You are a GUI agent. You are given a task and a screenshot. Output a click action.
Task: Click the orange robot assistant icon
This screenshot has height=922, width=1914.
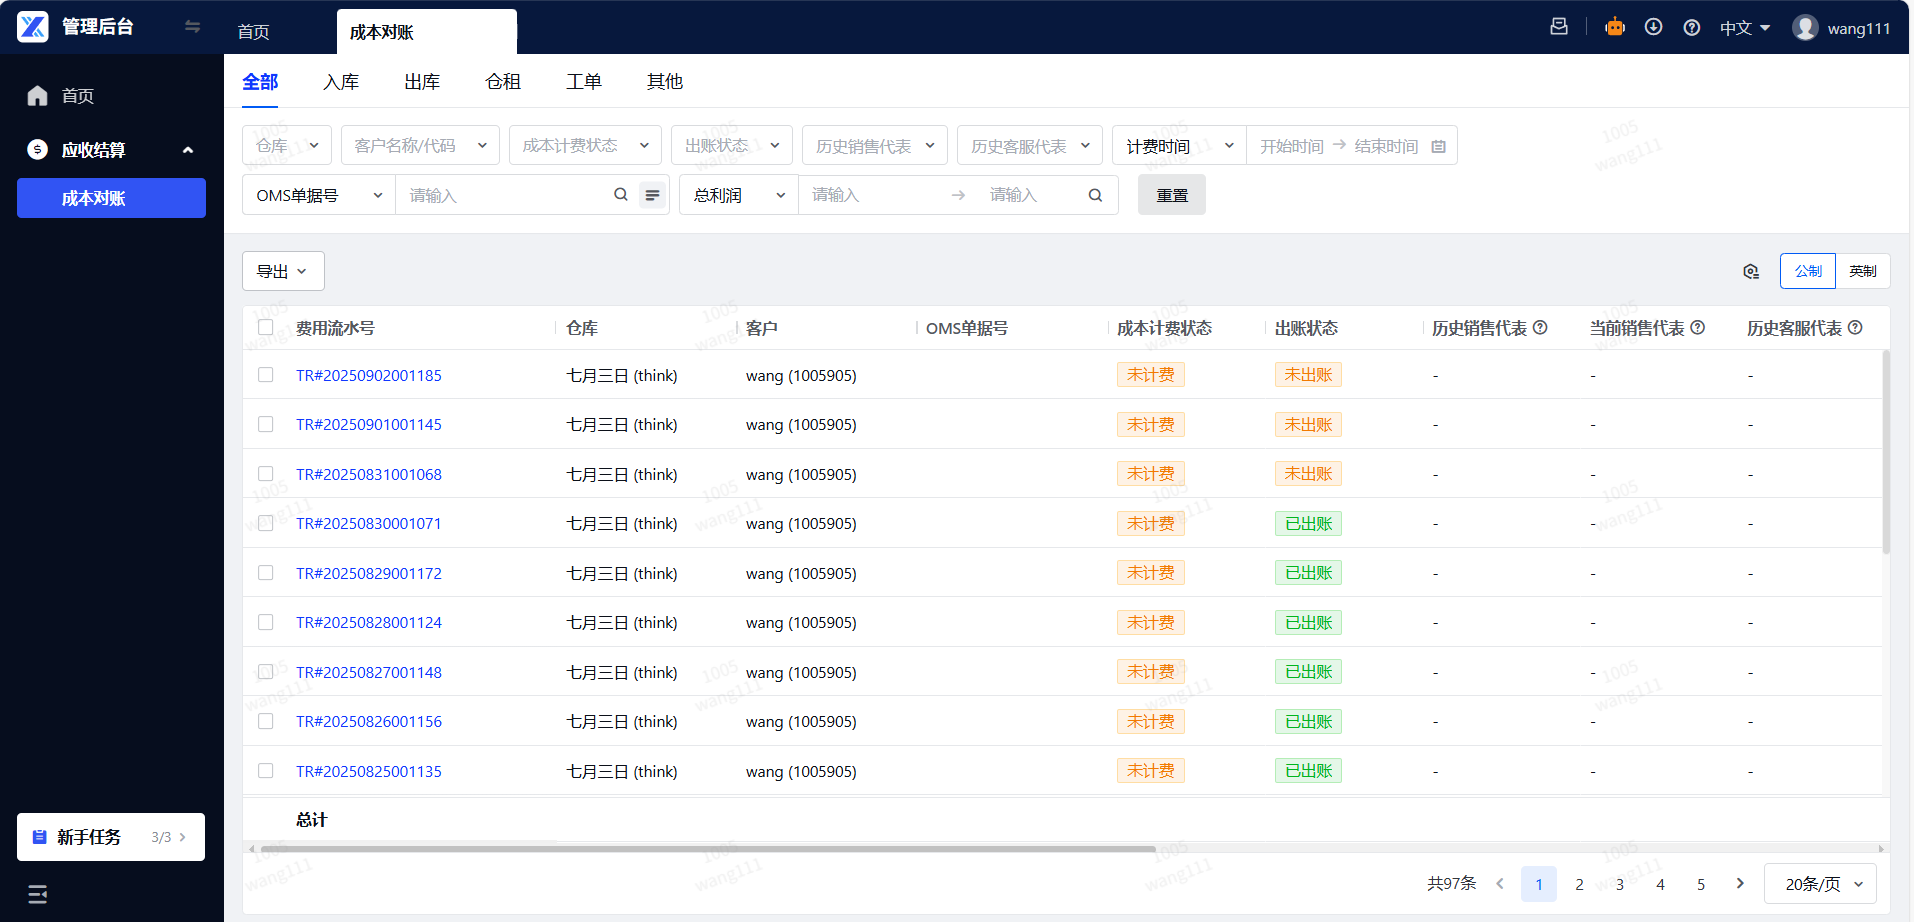click(1615, 27)
